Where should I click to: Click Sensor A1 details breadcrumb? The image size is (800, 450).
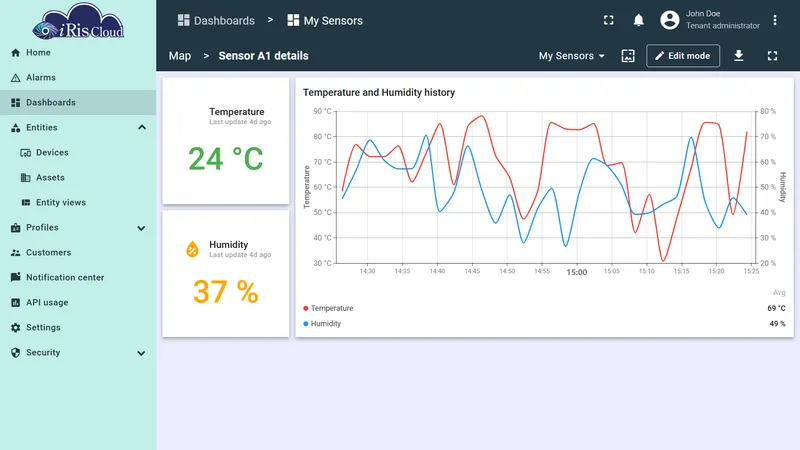pos(263,56)
